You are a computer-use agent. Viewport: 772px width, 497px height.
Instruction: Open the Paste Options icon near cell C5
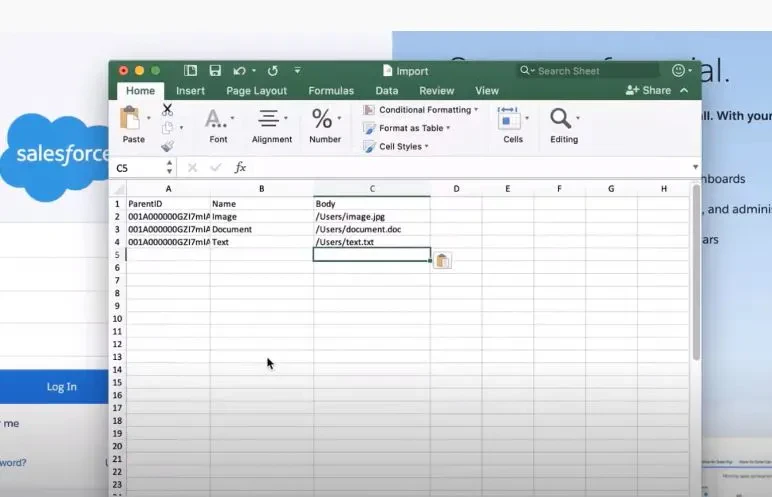(442, 261)
